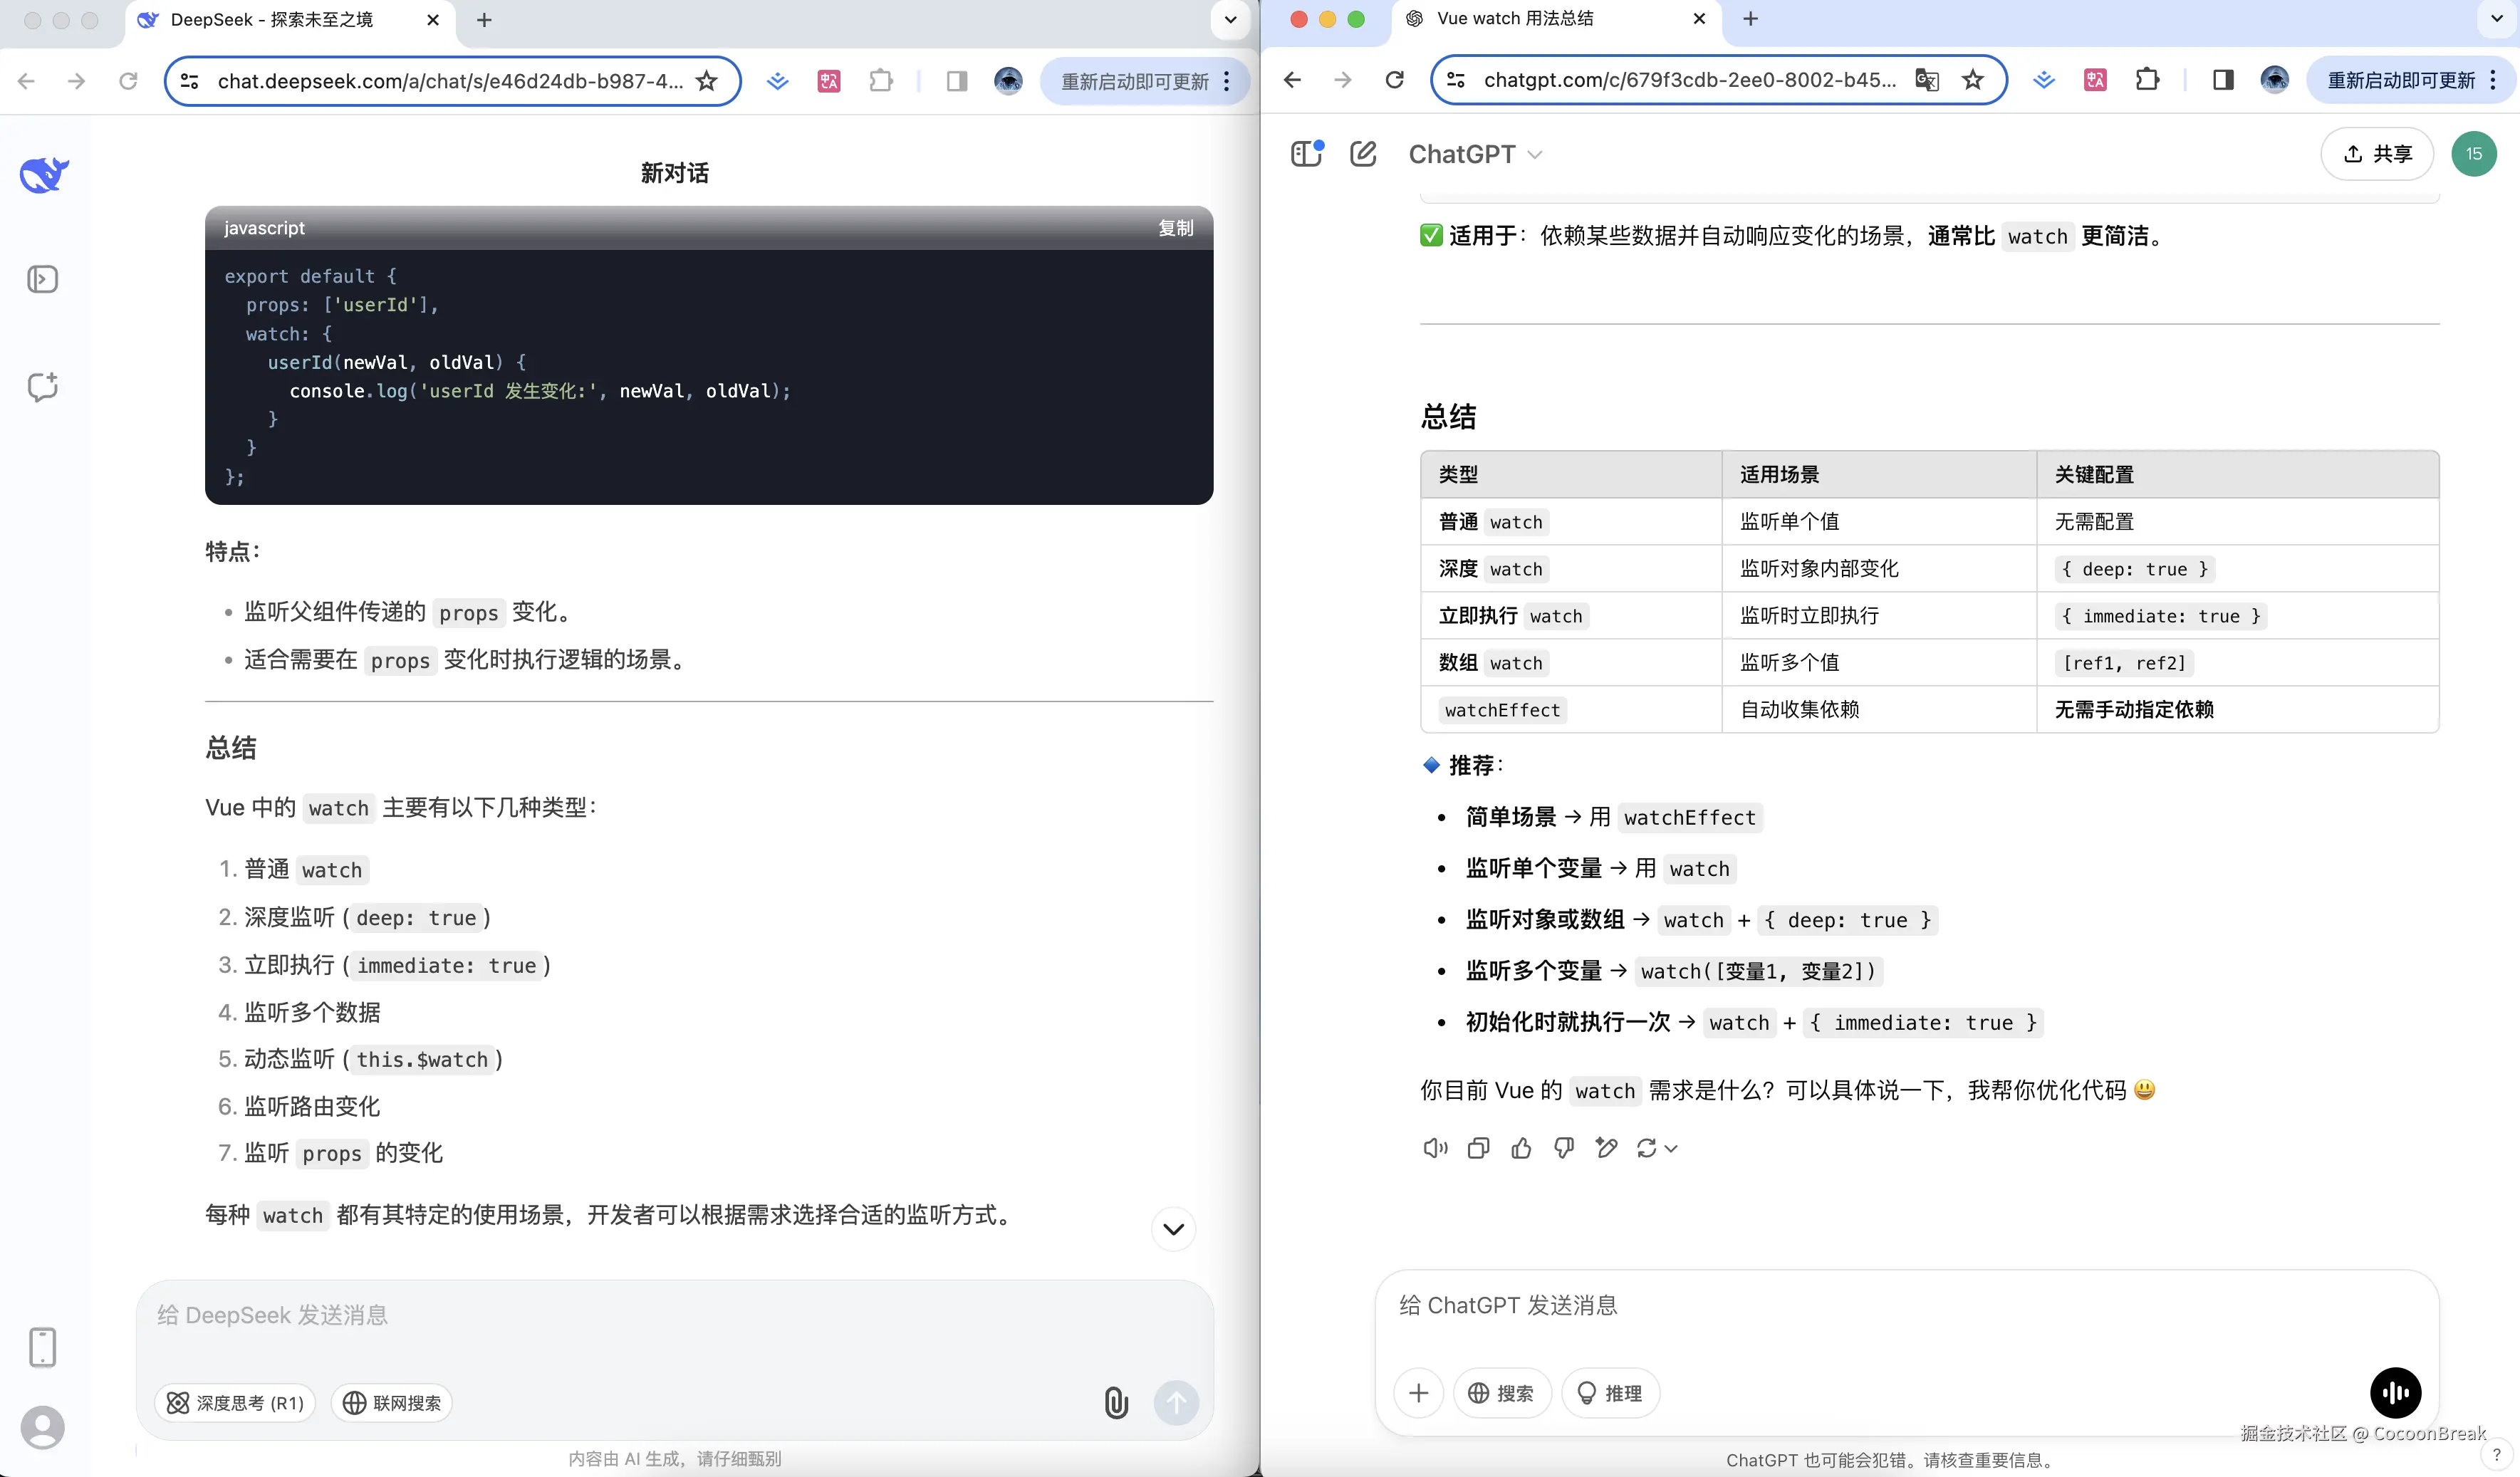Click the DeepSeek whale logo
Image resolution: width=2520 pixels, height=1477 pixels.
pyautogui.click(x=44, y=174)
